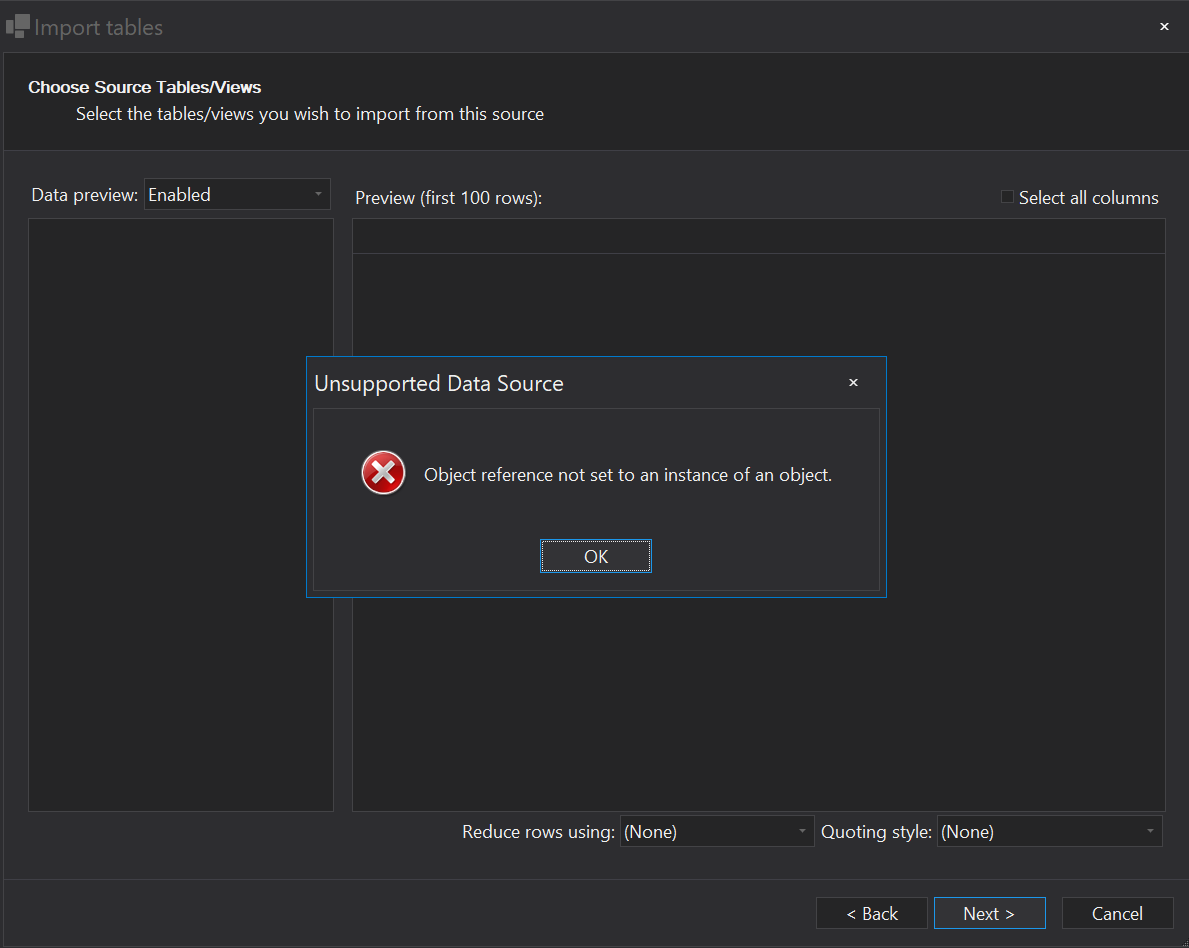Click the Preview first 100 rows header

click(x=448, y=197)
